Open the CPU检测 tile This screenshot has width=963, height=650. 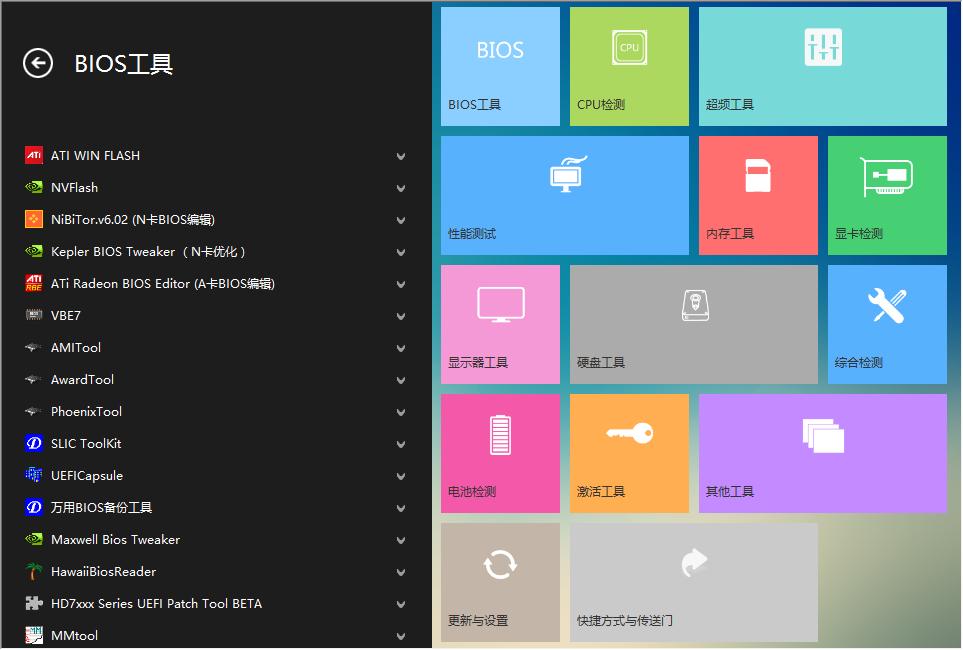click(x=629, y=66)
